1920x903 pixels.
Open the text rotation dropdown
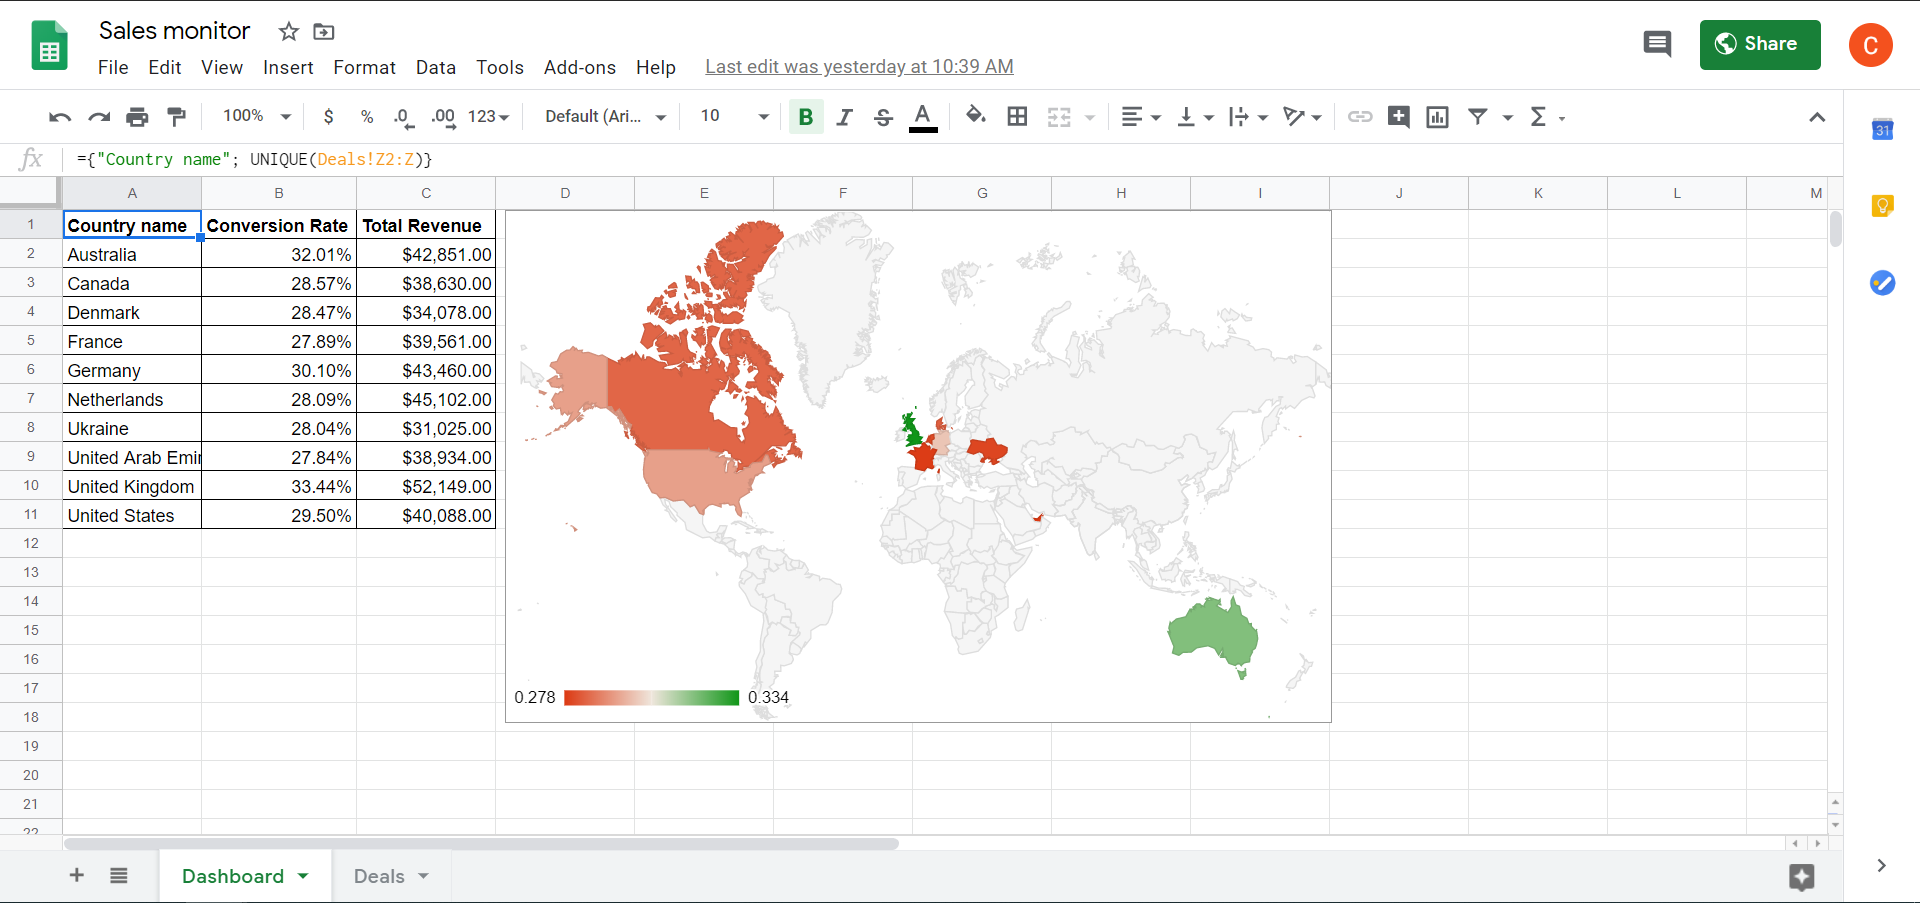(x=1302, y=117)
